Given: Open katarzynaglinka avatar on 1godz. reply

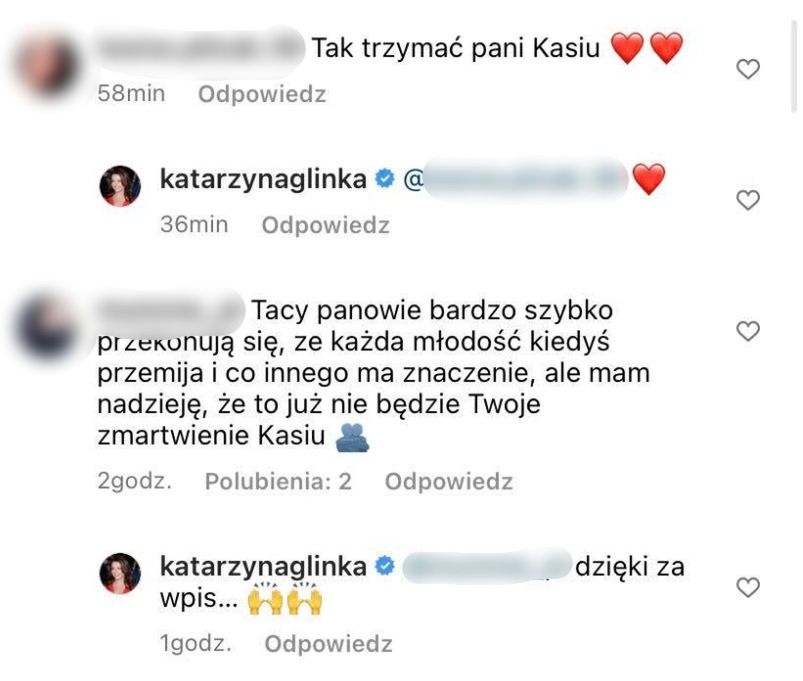Looking at the screenshot, I should tap(120, 573).
